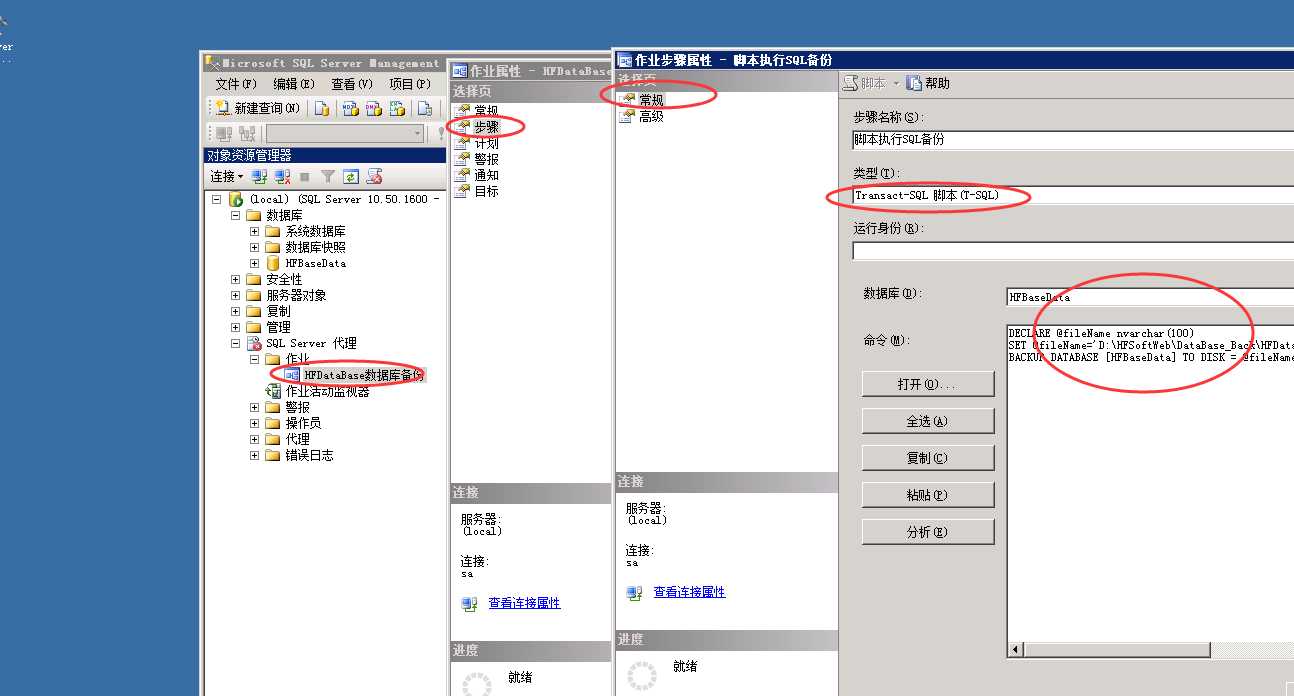1294x696 pixels.
Task: Click the stop icon in Object Explorer toolbar
Action: pyautogui.click(x=305, y=176)
